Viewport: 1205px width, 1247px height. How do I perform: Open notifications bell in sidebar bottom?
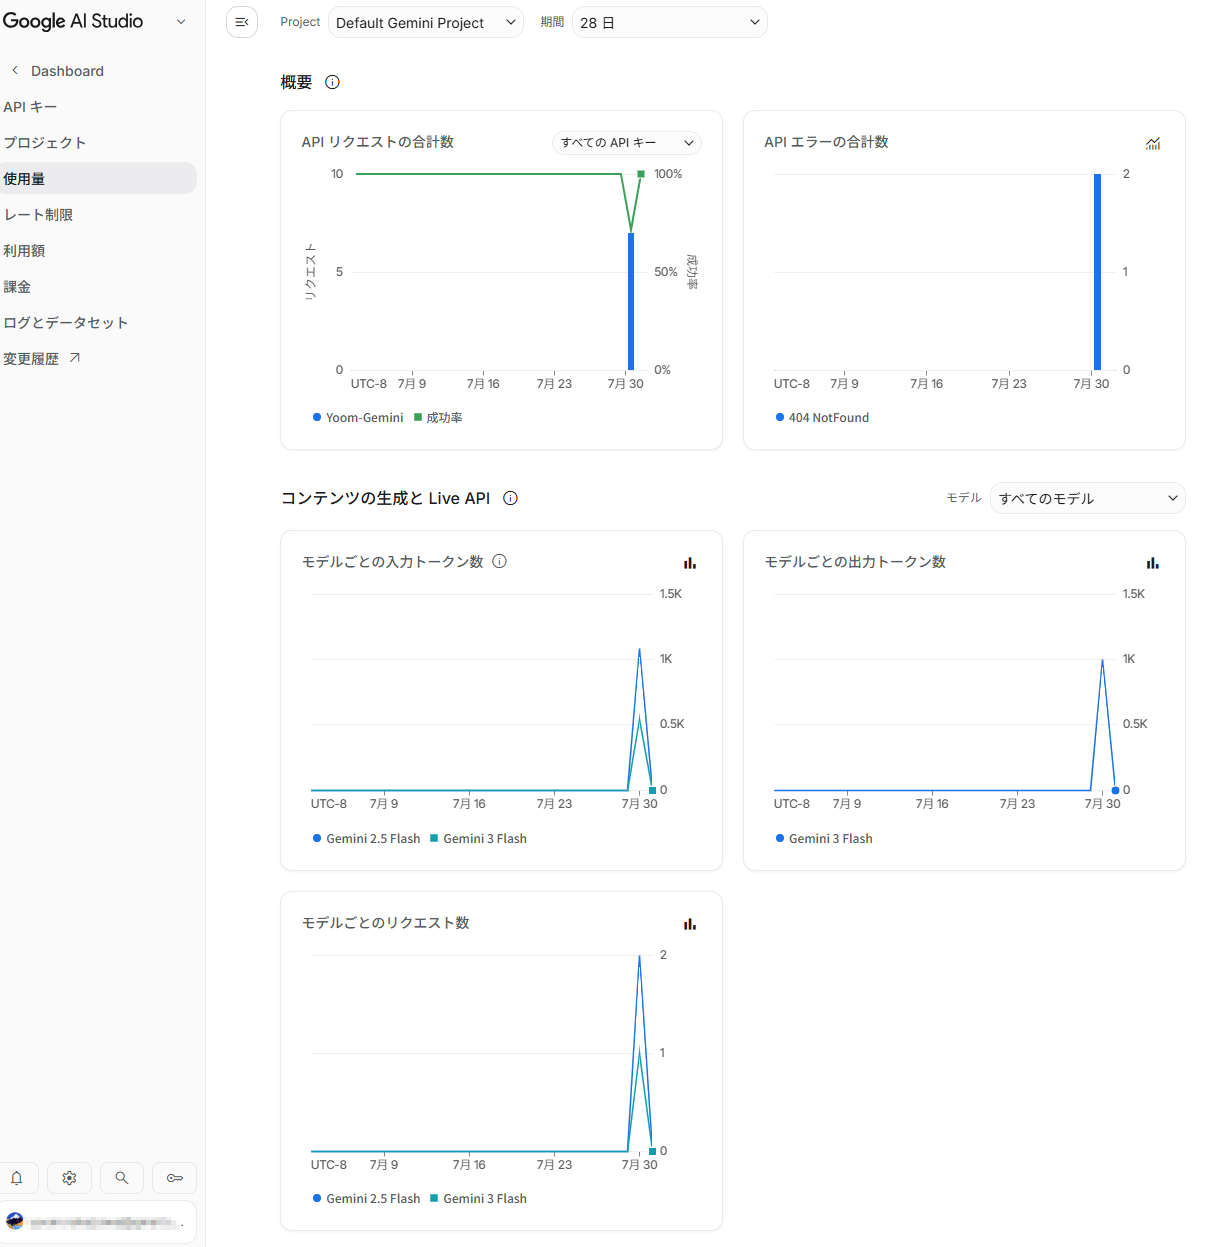click(17, 1178)
